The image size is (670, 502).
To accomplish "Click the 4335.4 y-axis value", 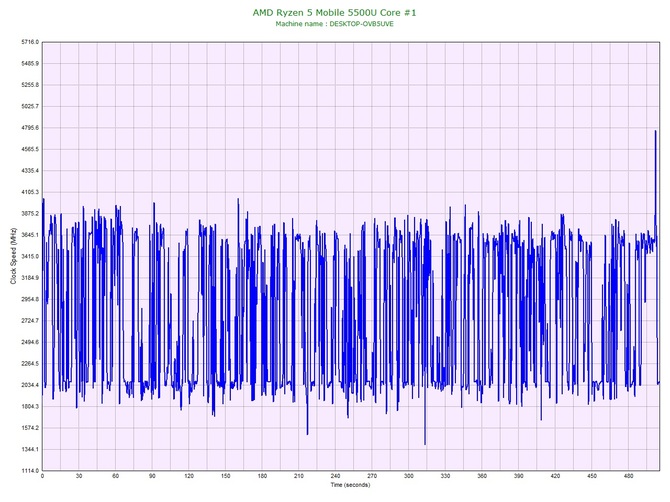I will coord(30,170).
